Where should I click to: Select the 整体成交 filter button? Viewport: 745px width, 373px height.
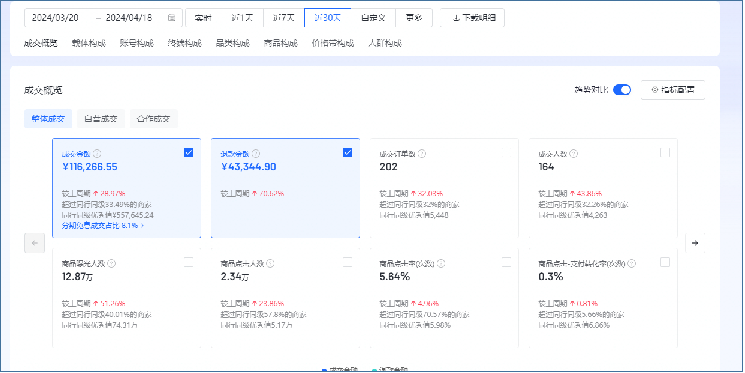click(x=48, y=118)
